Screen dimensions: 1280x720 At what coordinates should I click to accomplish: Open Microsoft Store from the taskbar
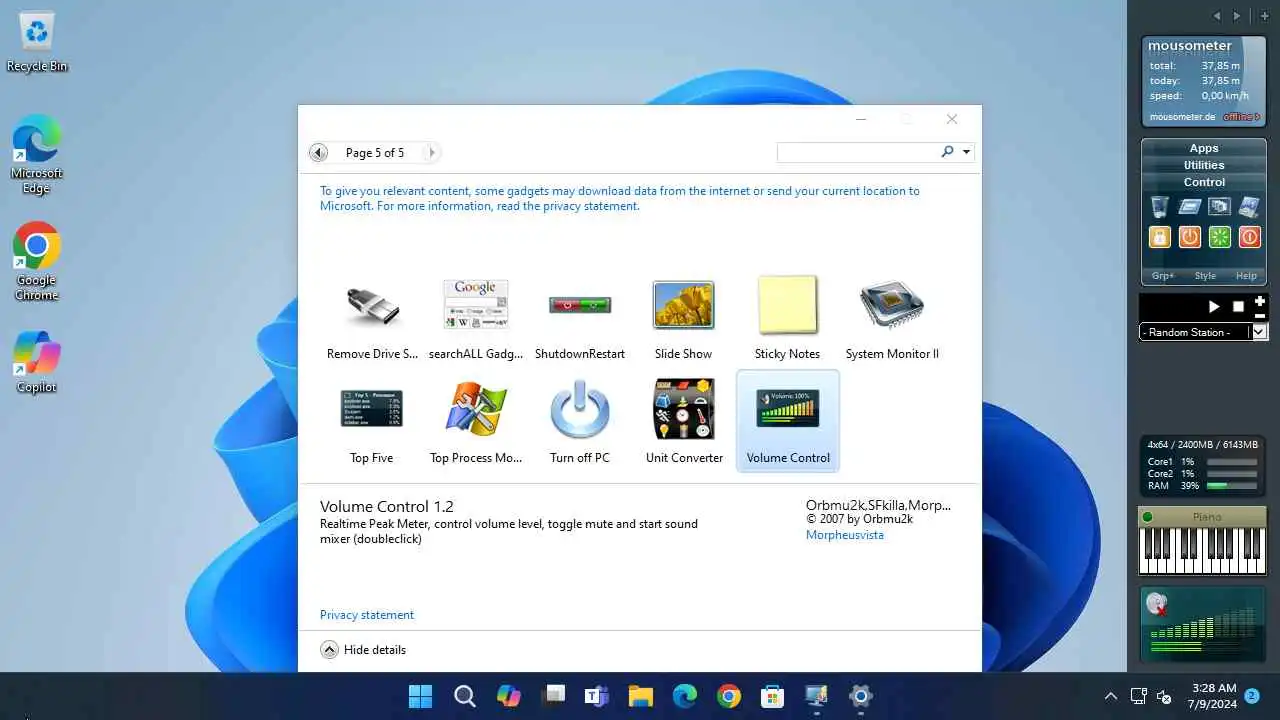point(773,696)
